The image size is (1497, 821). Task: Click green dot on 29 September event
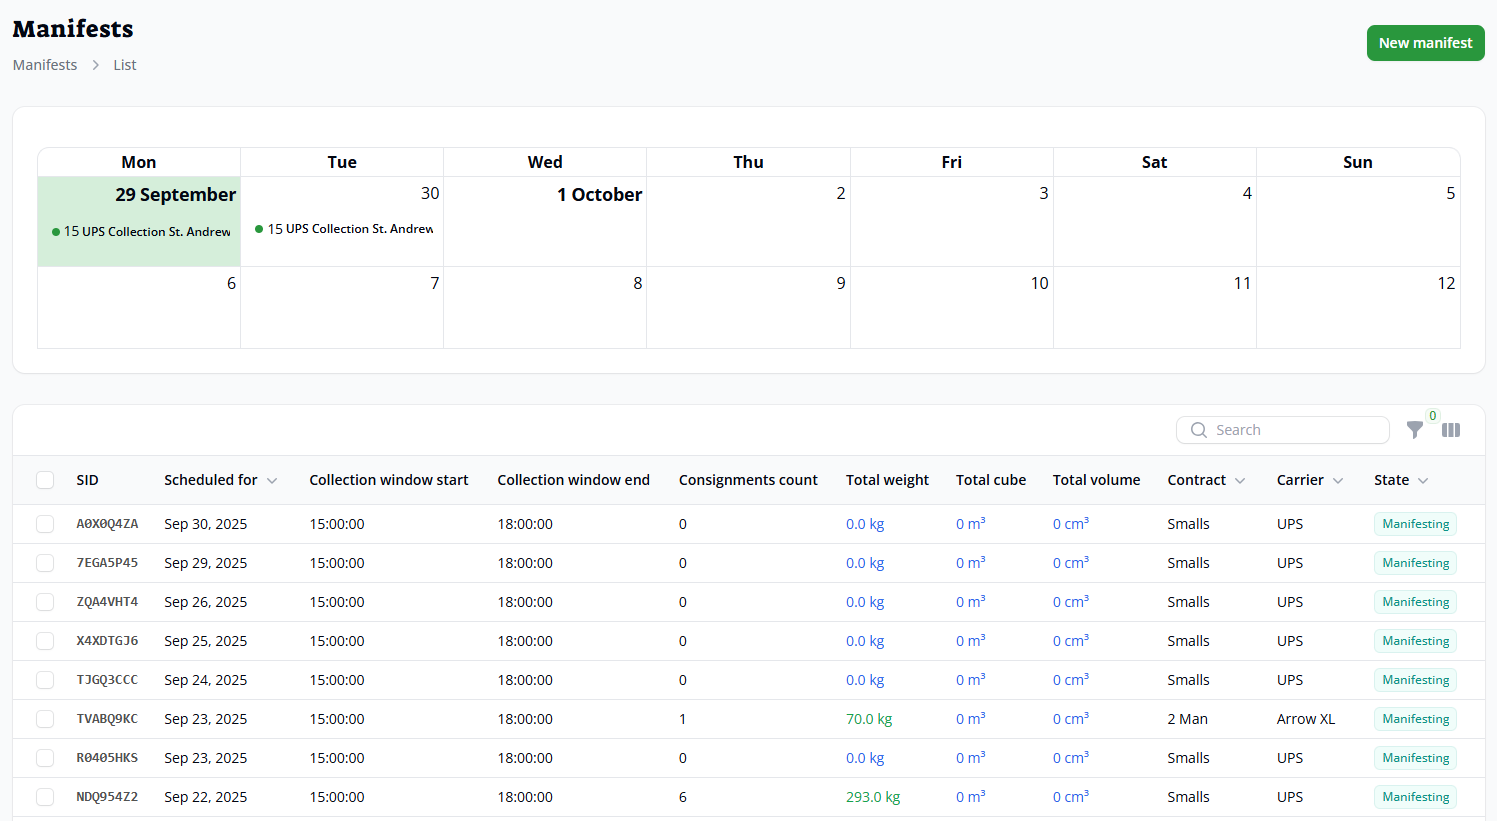click(56, 232)
